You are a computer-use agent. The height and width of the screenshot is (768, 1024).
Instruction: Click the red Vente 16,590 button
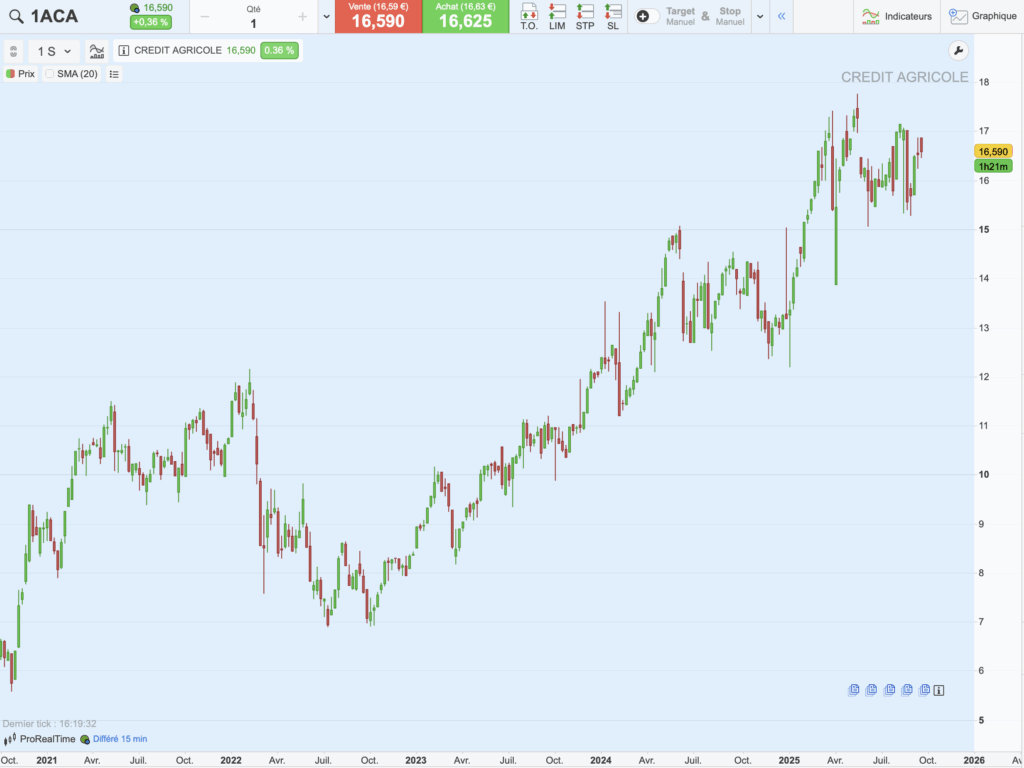click(377, 16)
